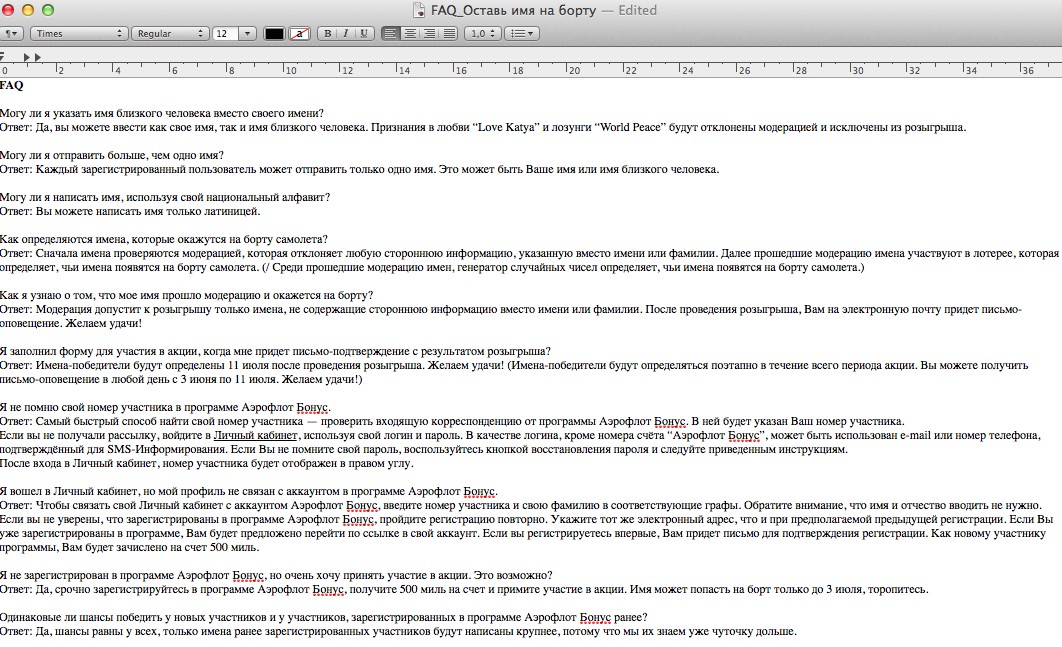Image resolution: width=1062 pixels, height=647 pixels.
Task: Open the black text color swatch
Action: [x=274, y=33]
